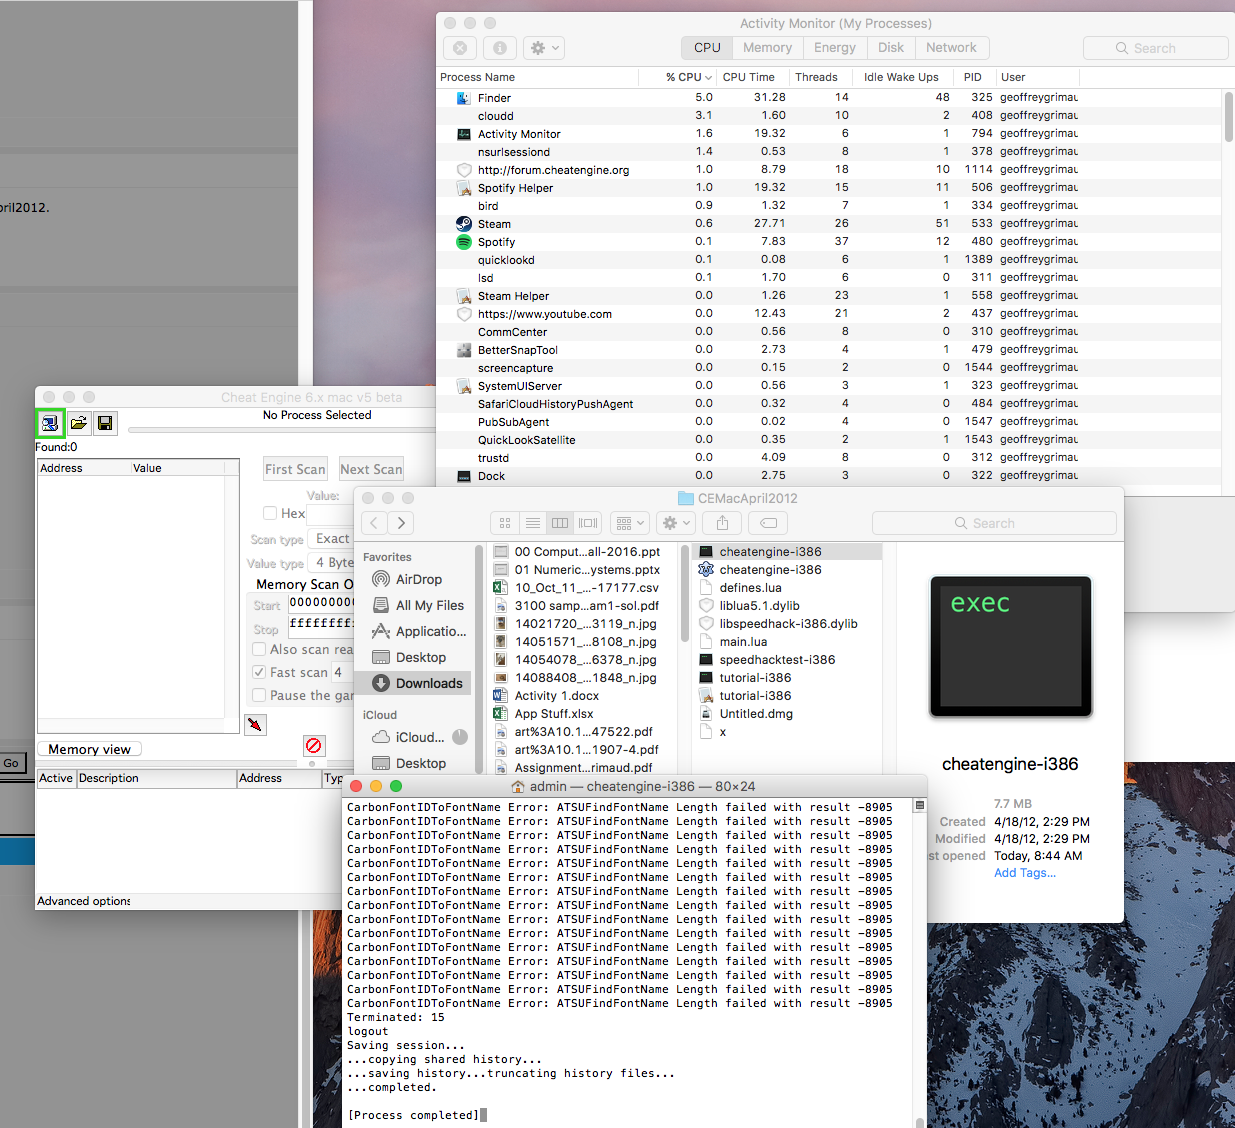Select the Finder process row in Activity Monitor
Screen dimensions: 1235x1128
pyautogui.click(x=830, y=98)
